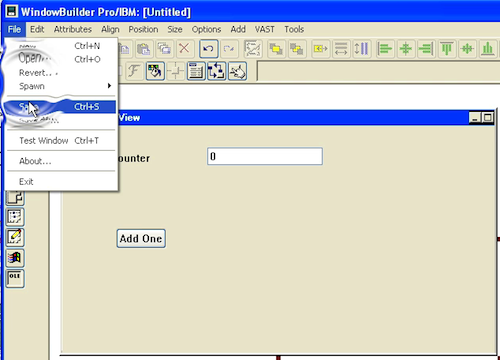Open the File menu

[x=14, y=29]
